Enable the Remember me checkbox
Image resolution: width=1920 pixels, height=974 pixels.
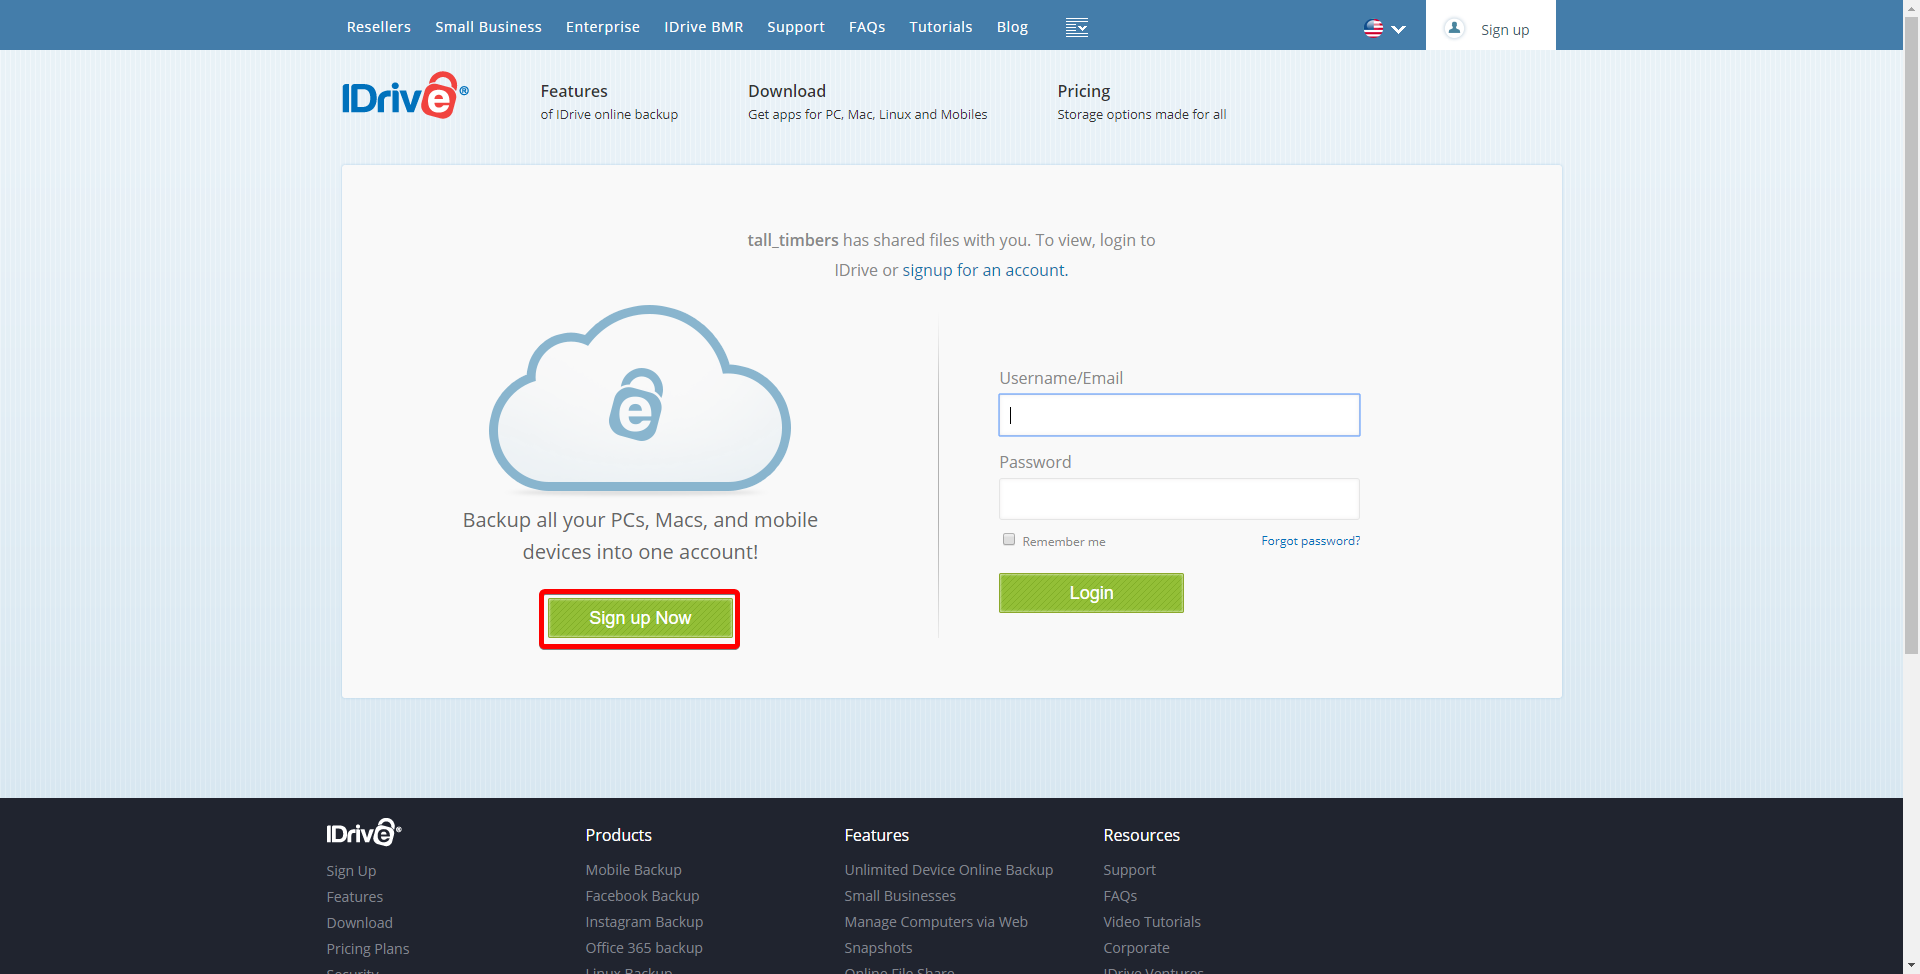click(x=1009, y=540)
